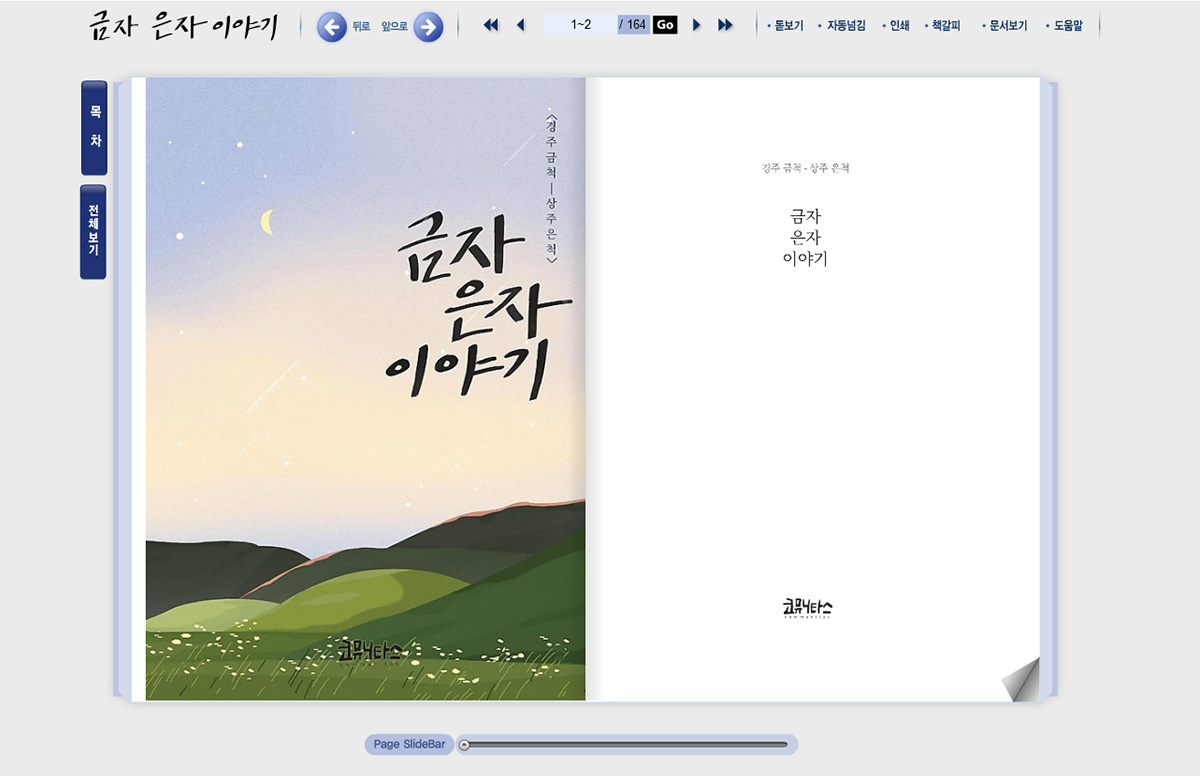Image resolution: width=1200 pixels, height=776 pixels.
Task: Click the forward (앞으로) arrow button
Action: (x=428, y=27)
